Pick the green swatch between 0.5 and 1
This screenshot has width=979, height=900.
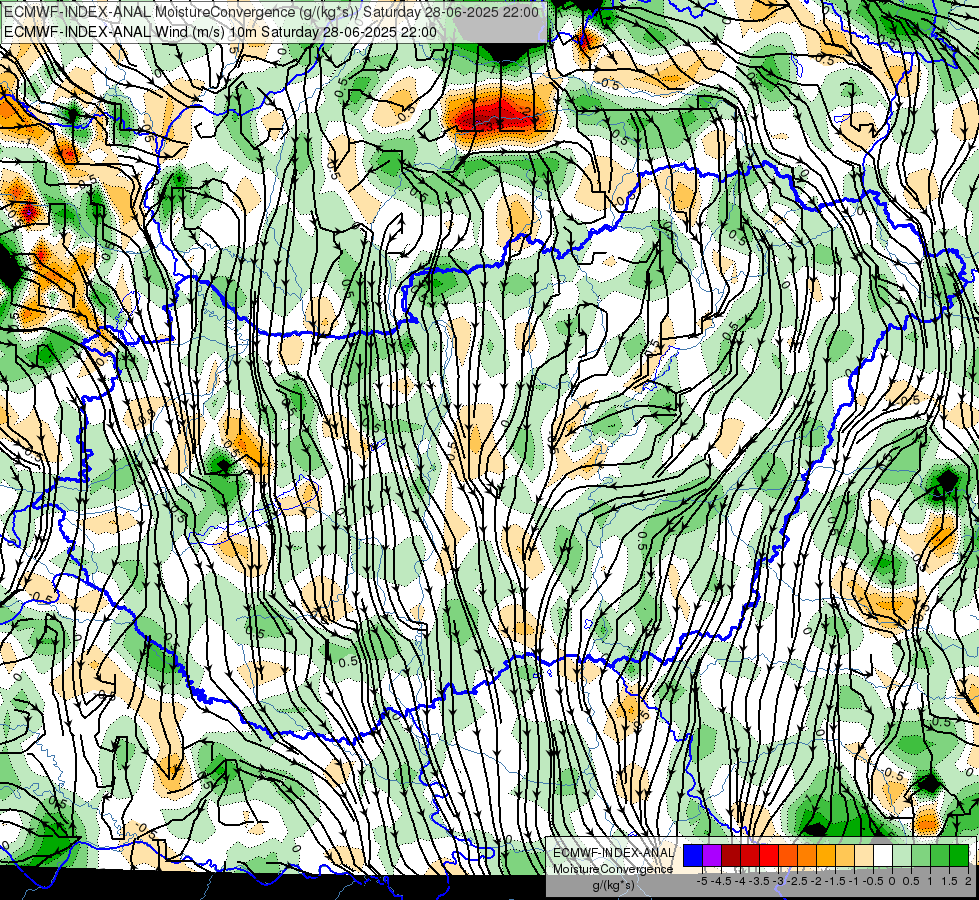click(x=921, y=855)
